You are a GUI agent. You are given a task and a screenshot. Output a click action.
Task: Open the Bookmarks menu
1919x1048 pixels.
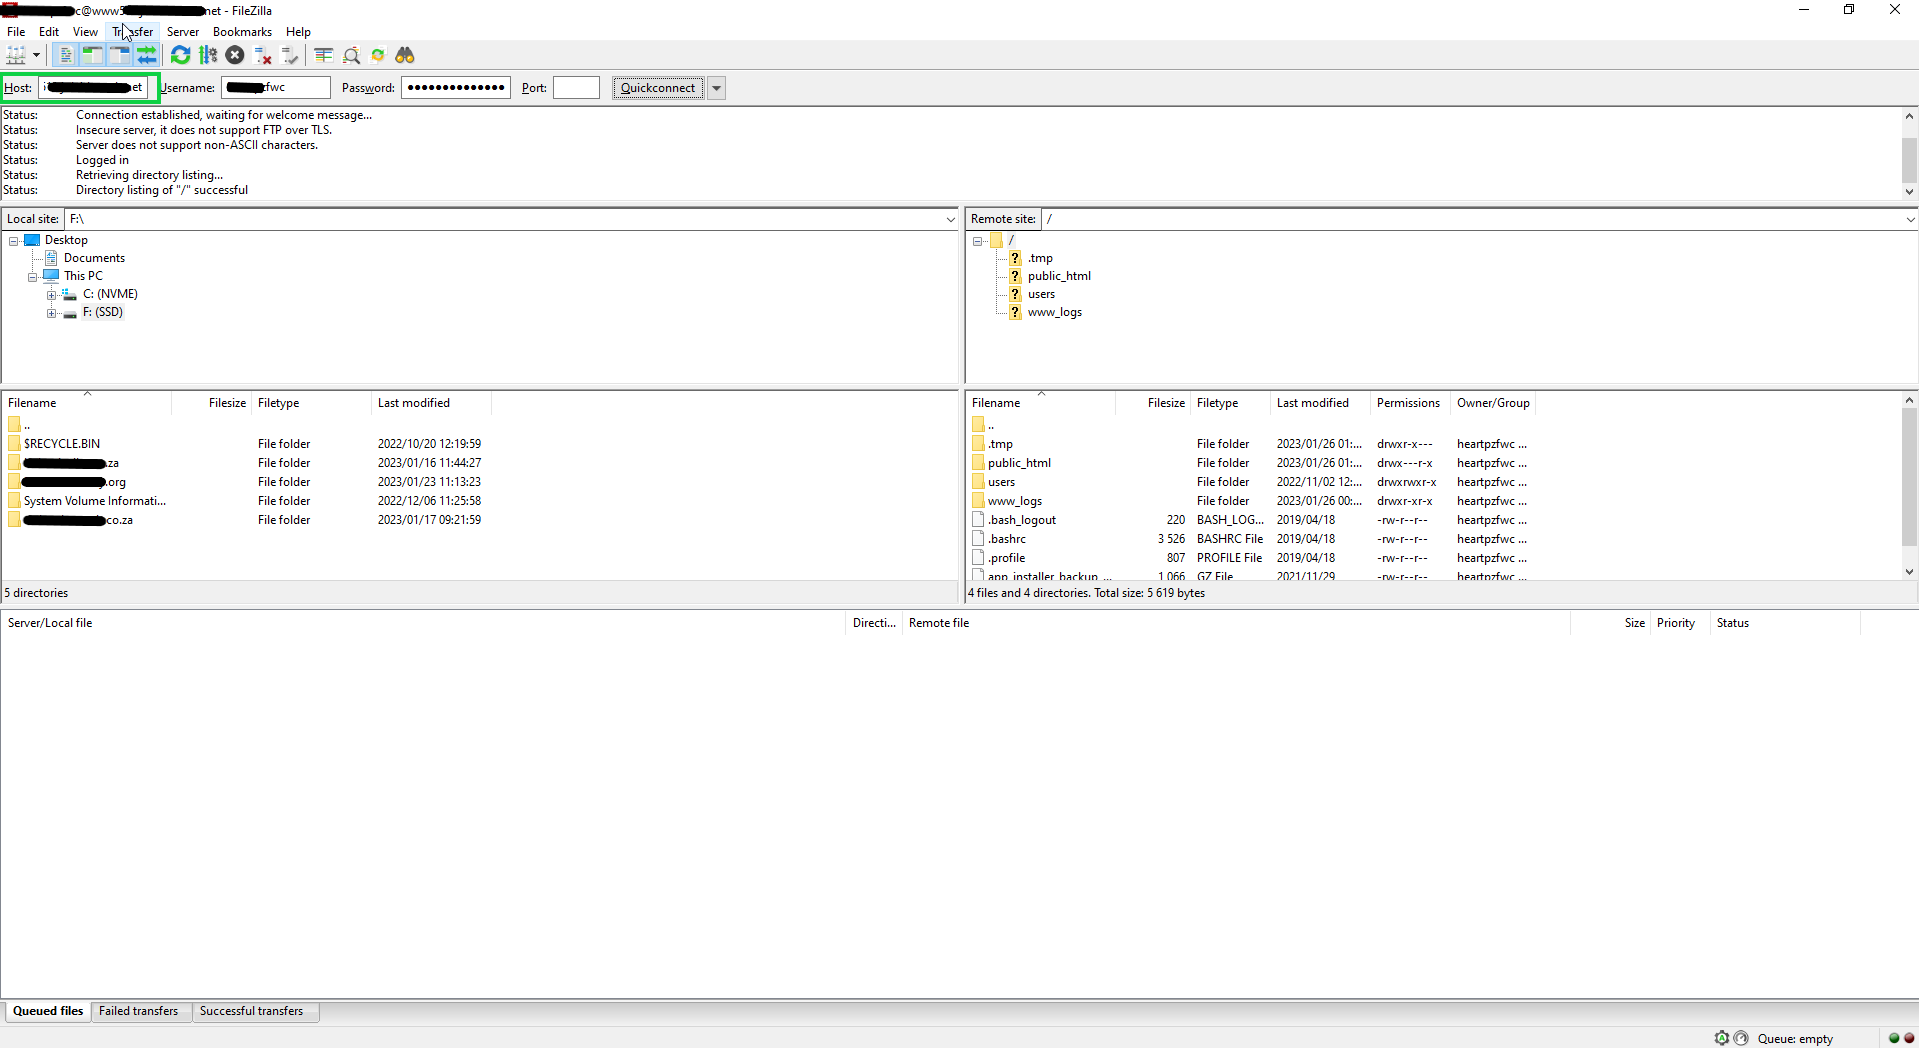pos(242,32)
